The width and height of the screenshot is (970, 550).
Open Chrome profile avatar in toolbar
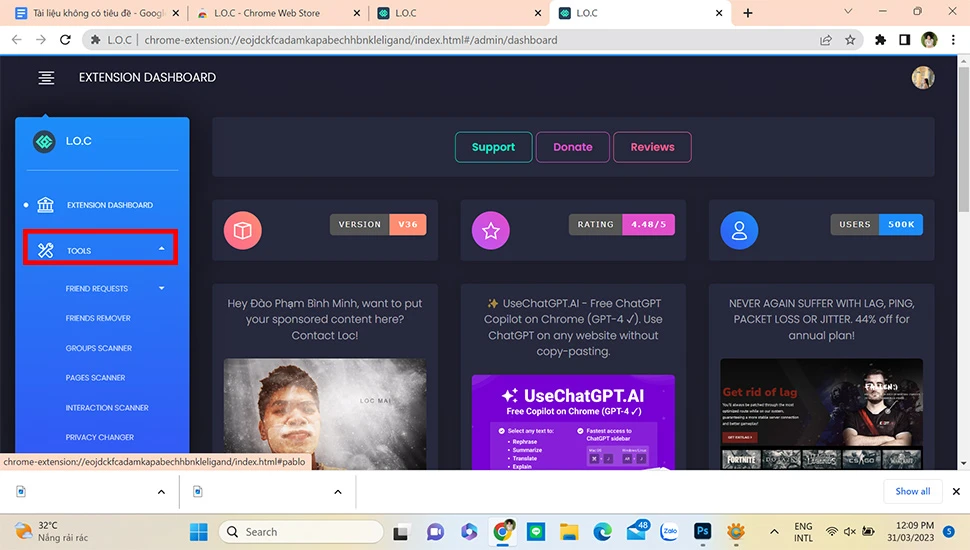point(929,40)
